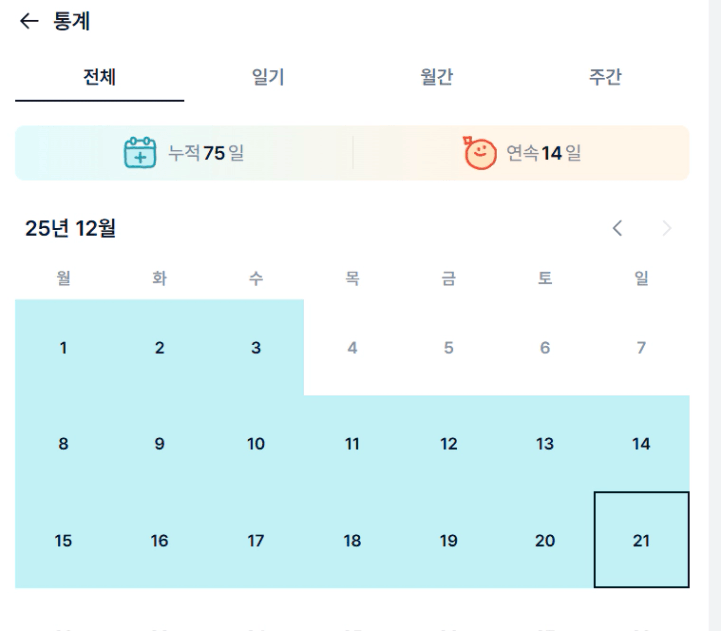Viewport: 721px width, 631px height.
Task: Click the cumulative days calendar icon
Action: tap(140, 153)
